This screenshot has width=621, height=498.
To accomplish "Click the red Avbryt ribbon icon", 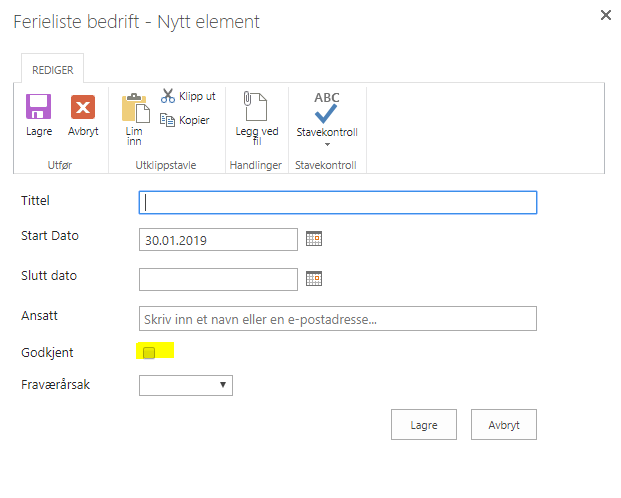I will tap(83, 108).
